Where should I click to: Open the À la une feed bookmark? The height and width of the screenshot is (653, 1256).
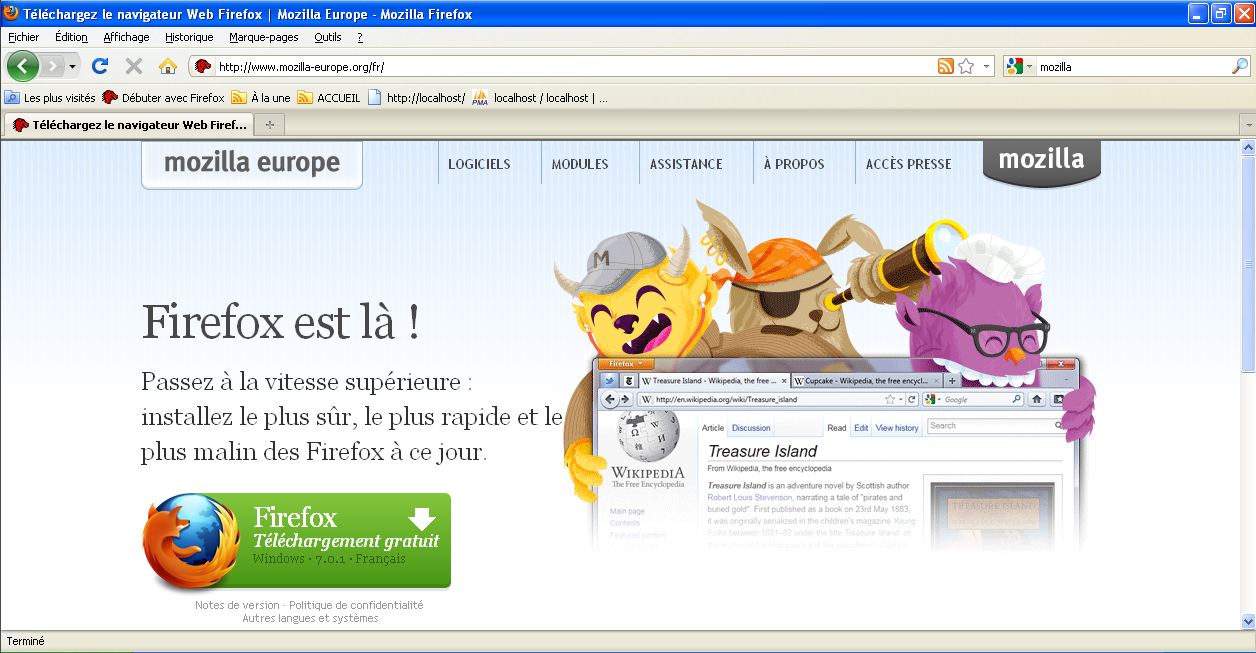click(261, 98)
